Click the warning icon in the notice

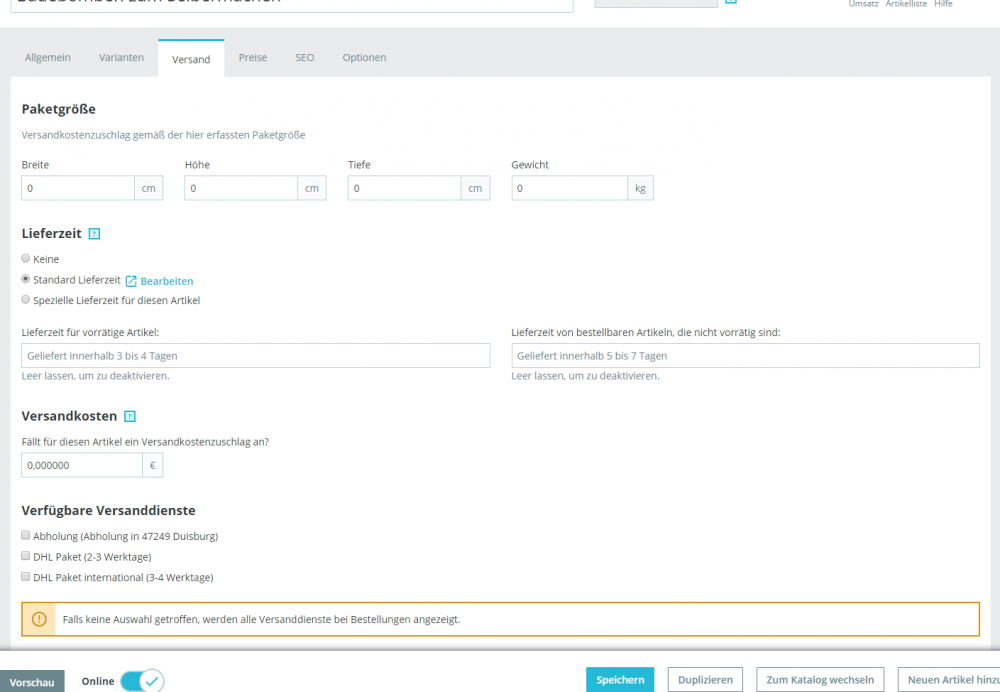(39, 619)
